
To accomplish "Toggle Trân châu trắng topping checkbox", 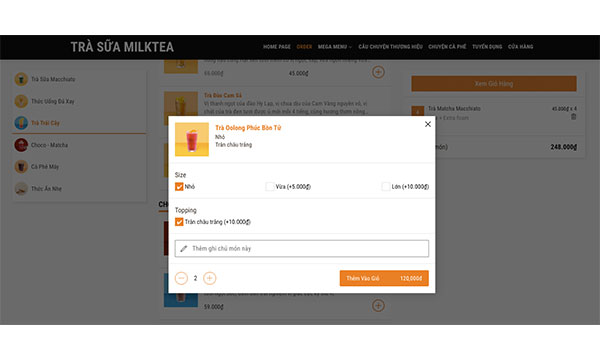I will point(179,222).
